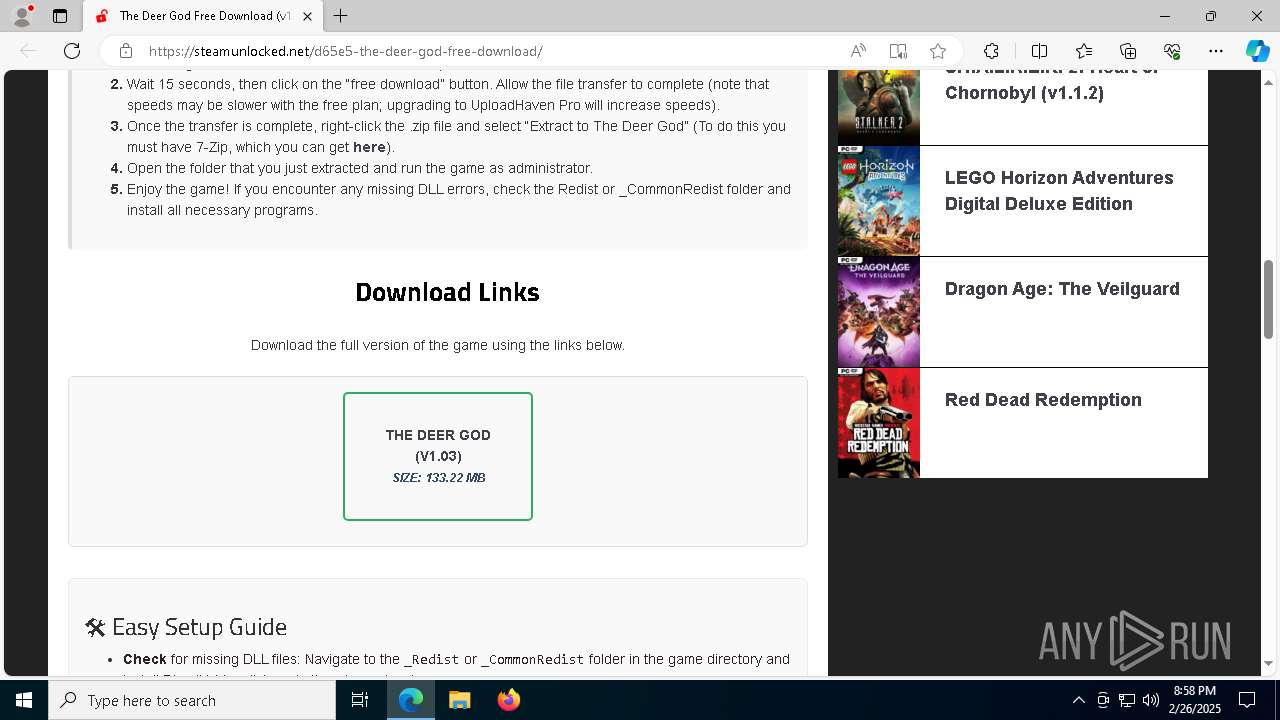Open Task View icon

(360, 700)
